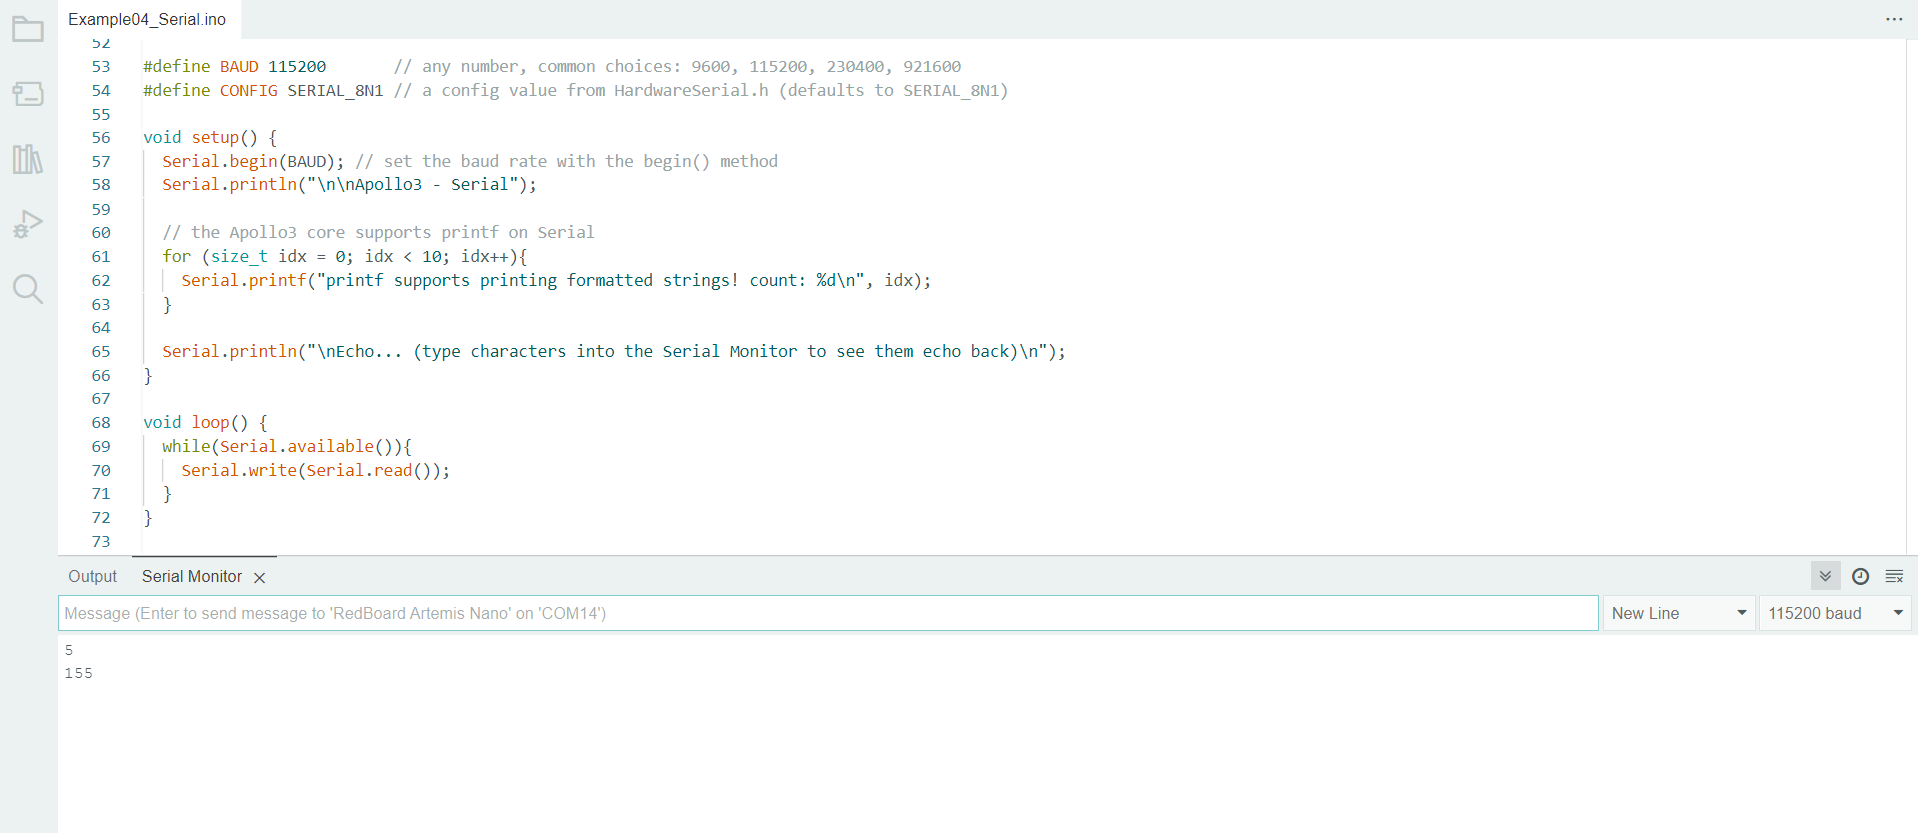
Task: Click line number 68 in the gutter
Action: [101, 423]
